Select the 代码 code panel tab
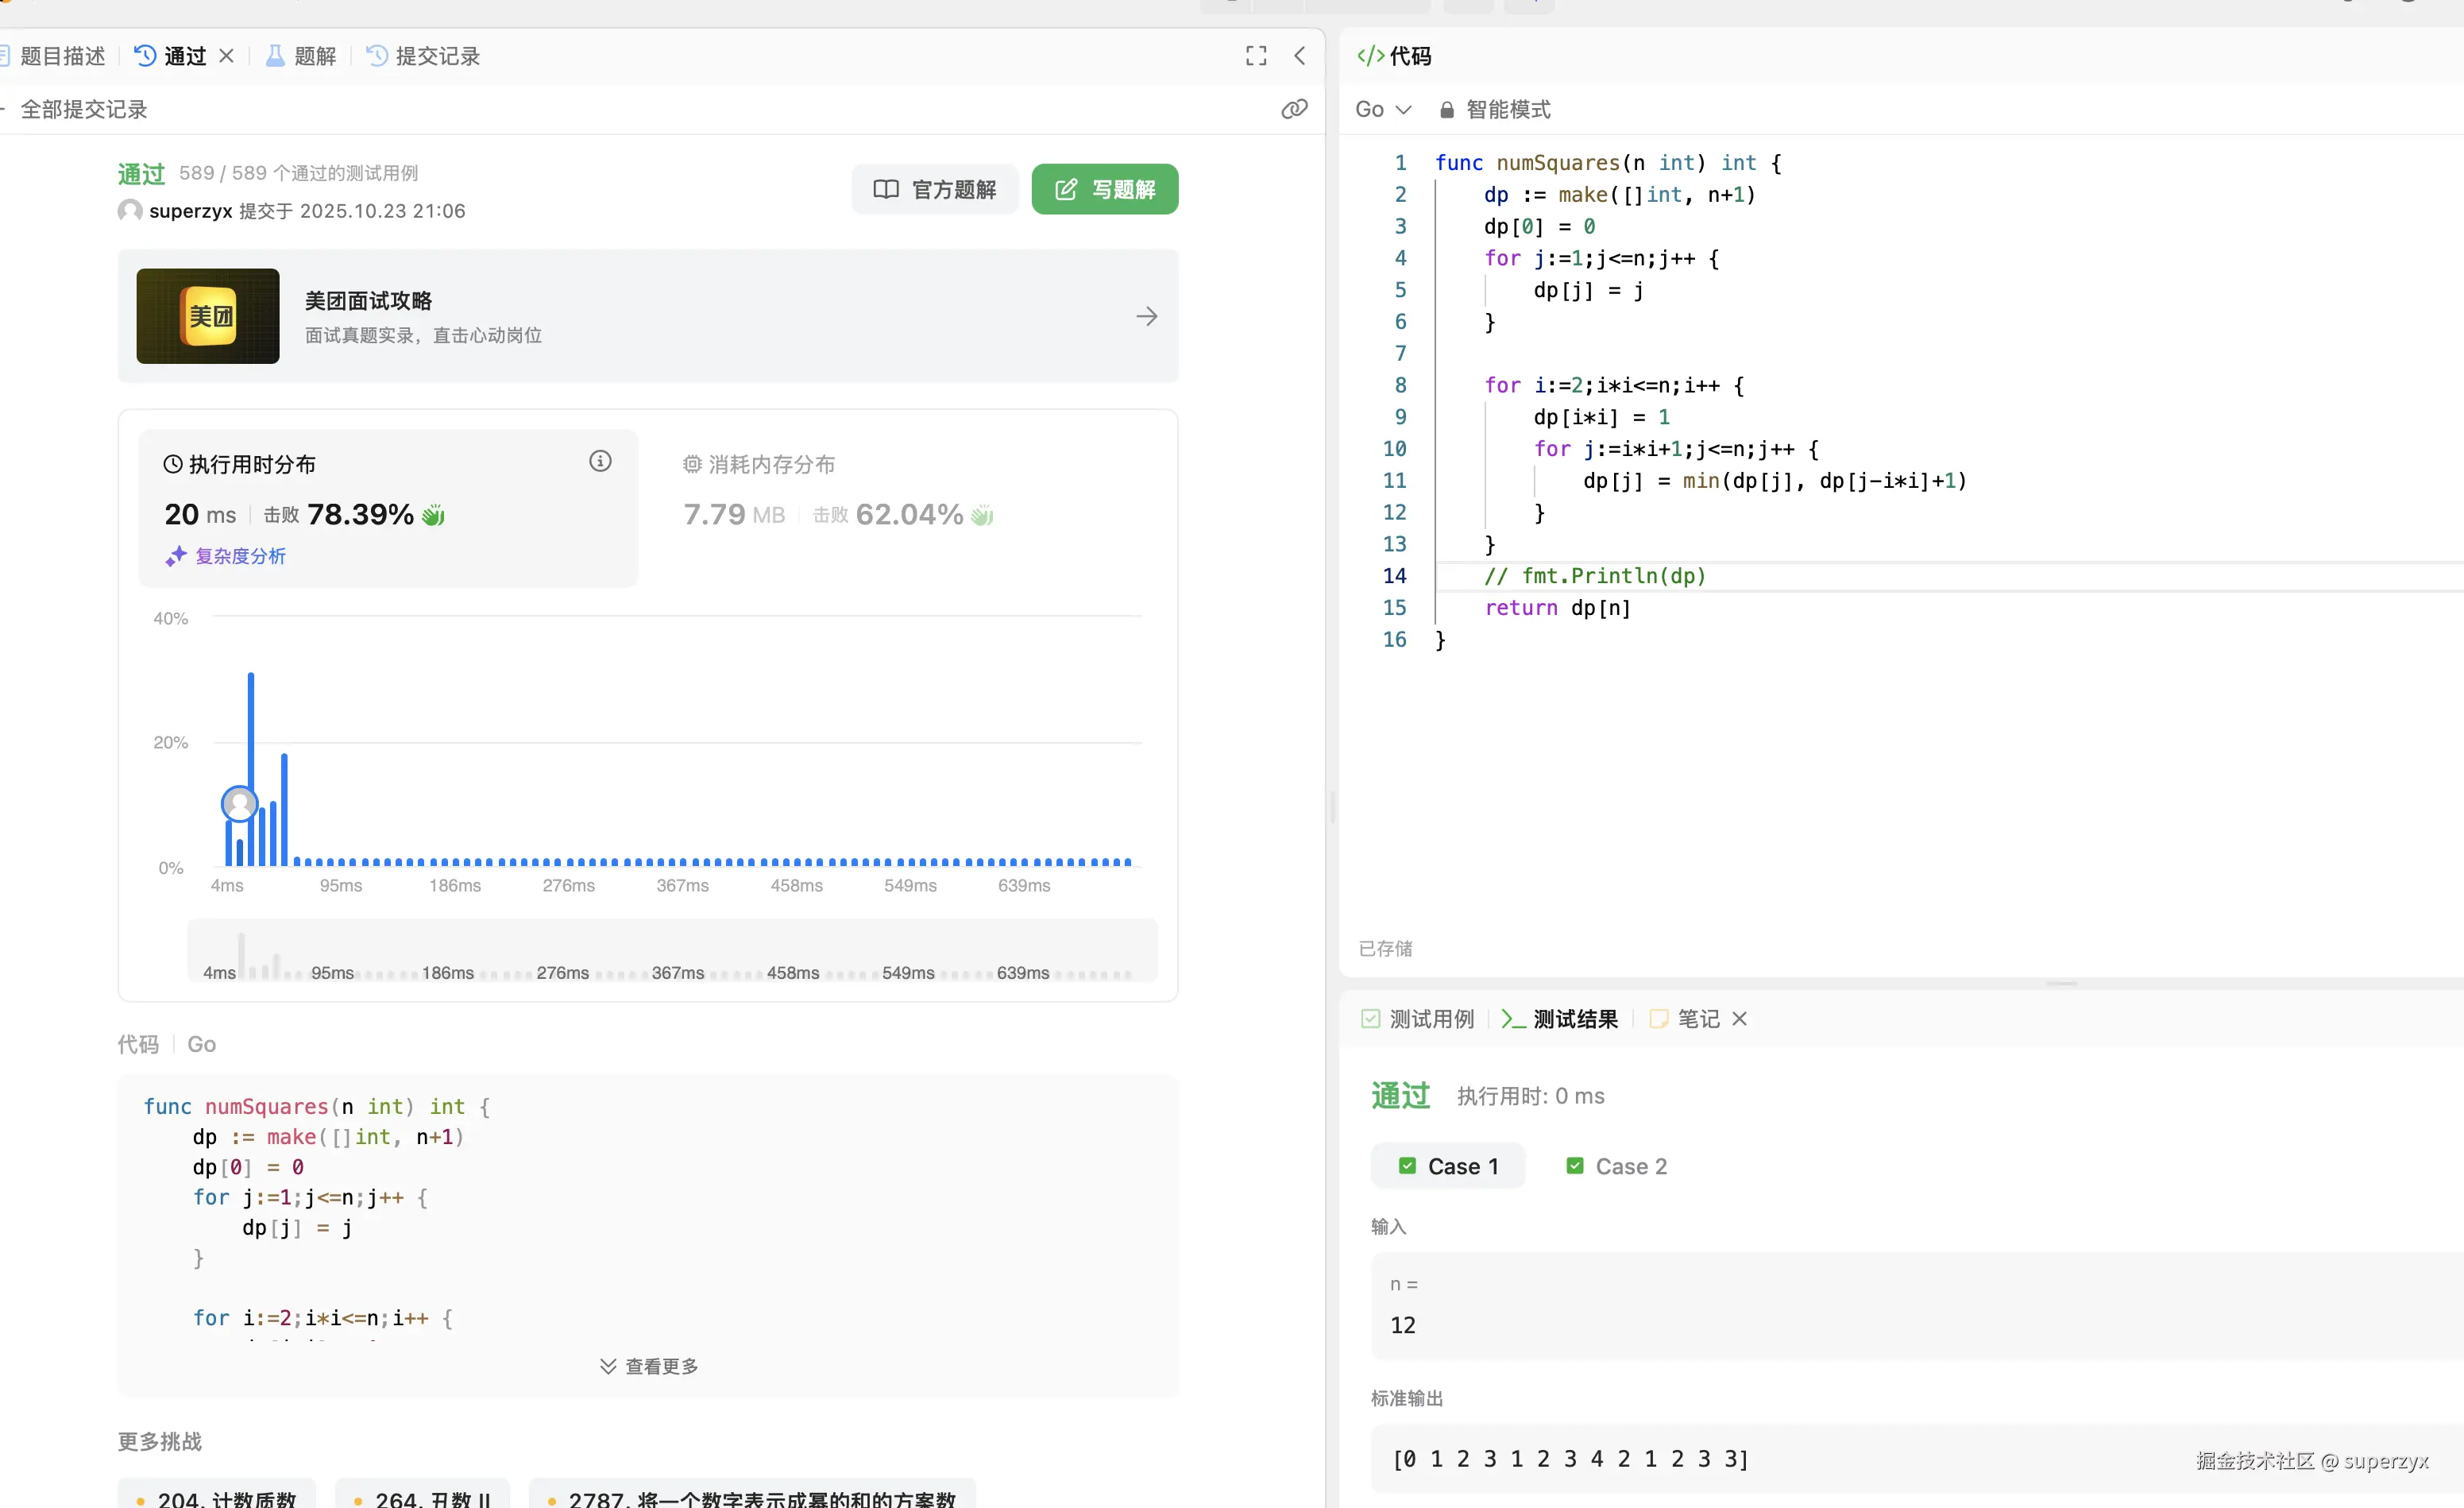 coord(1394,56)
